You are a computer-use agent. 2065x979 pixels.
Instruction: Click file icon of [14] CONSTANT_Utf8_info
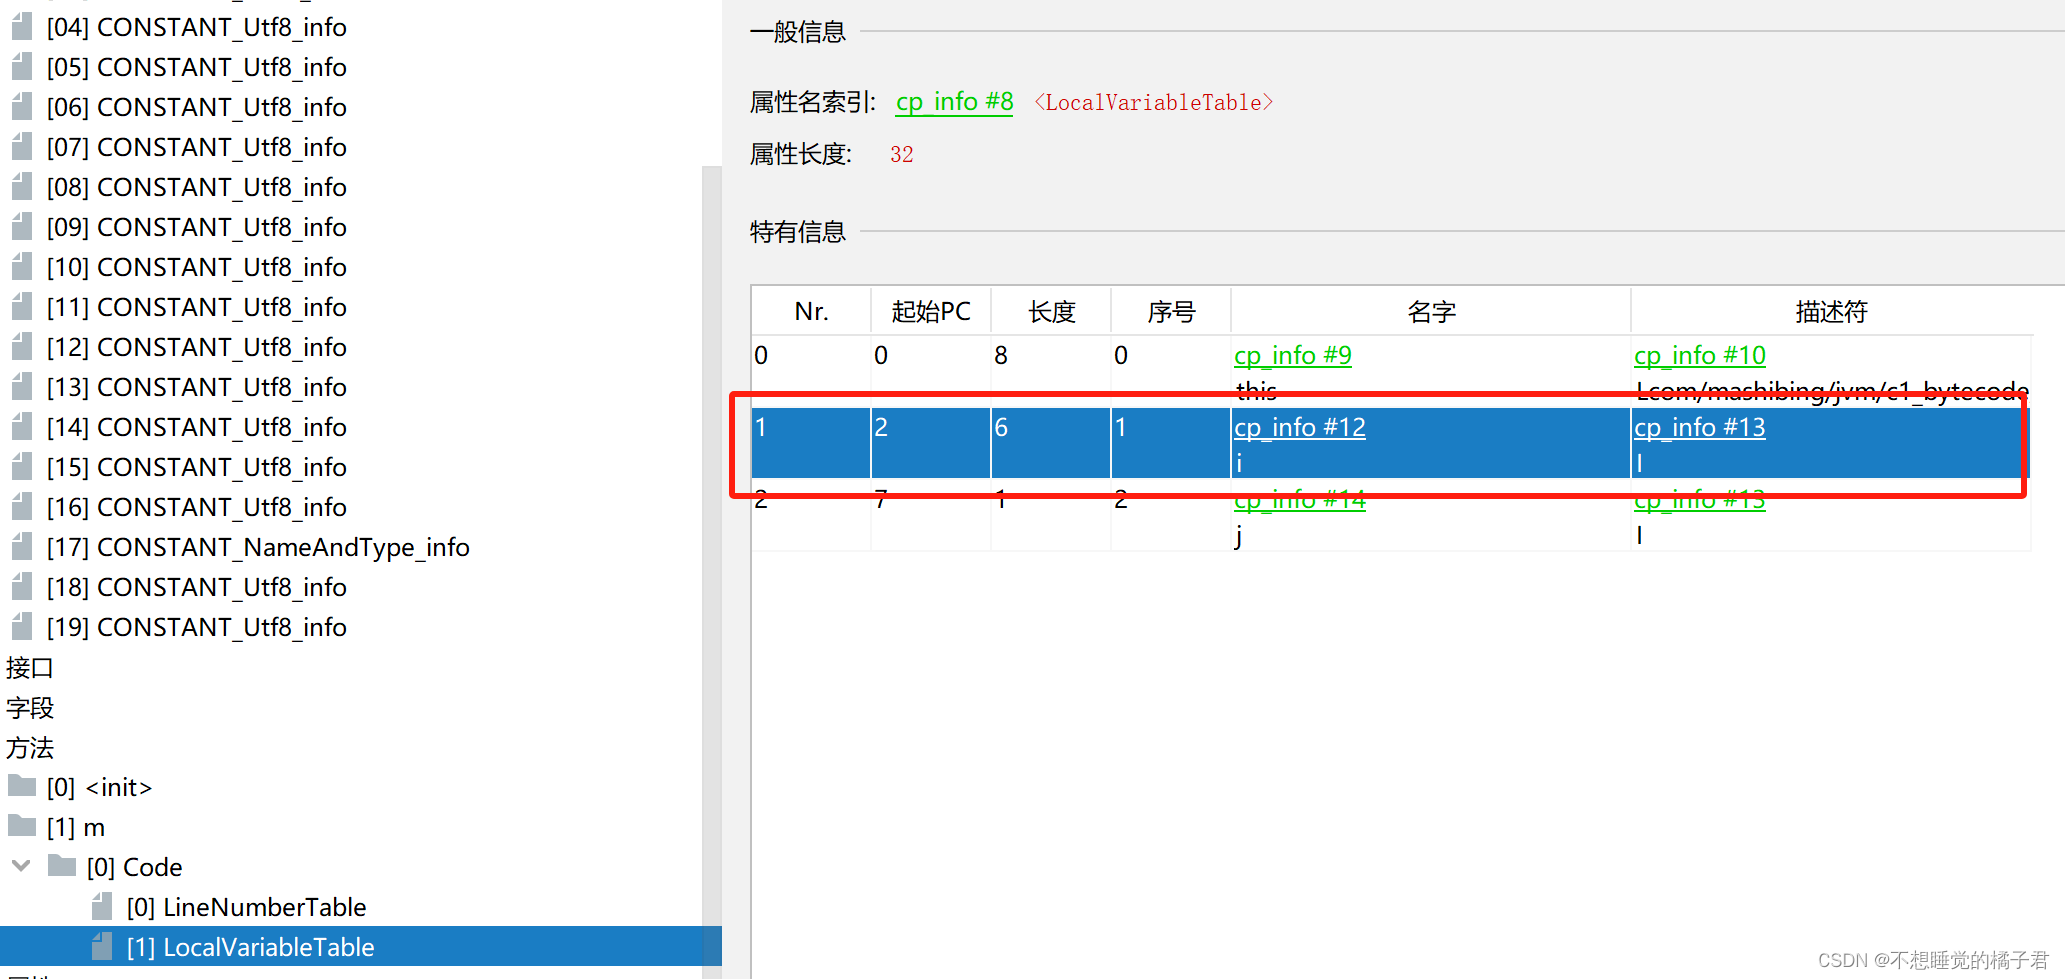pos(22,427)
